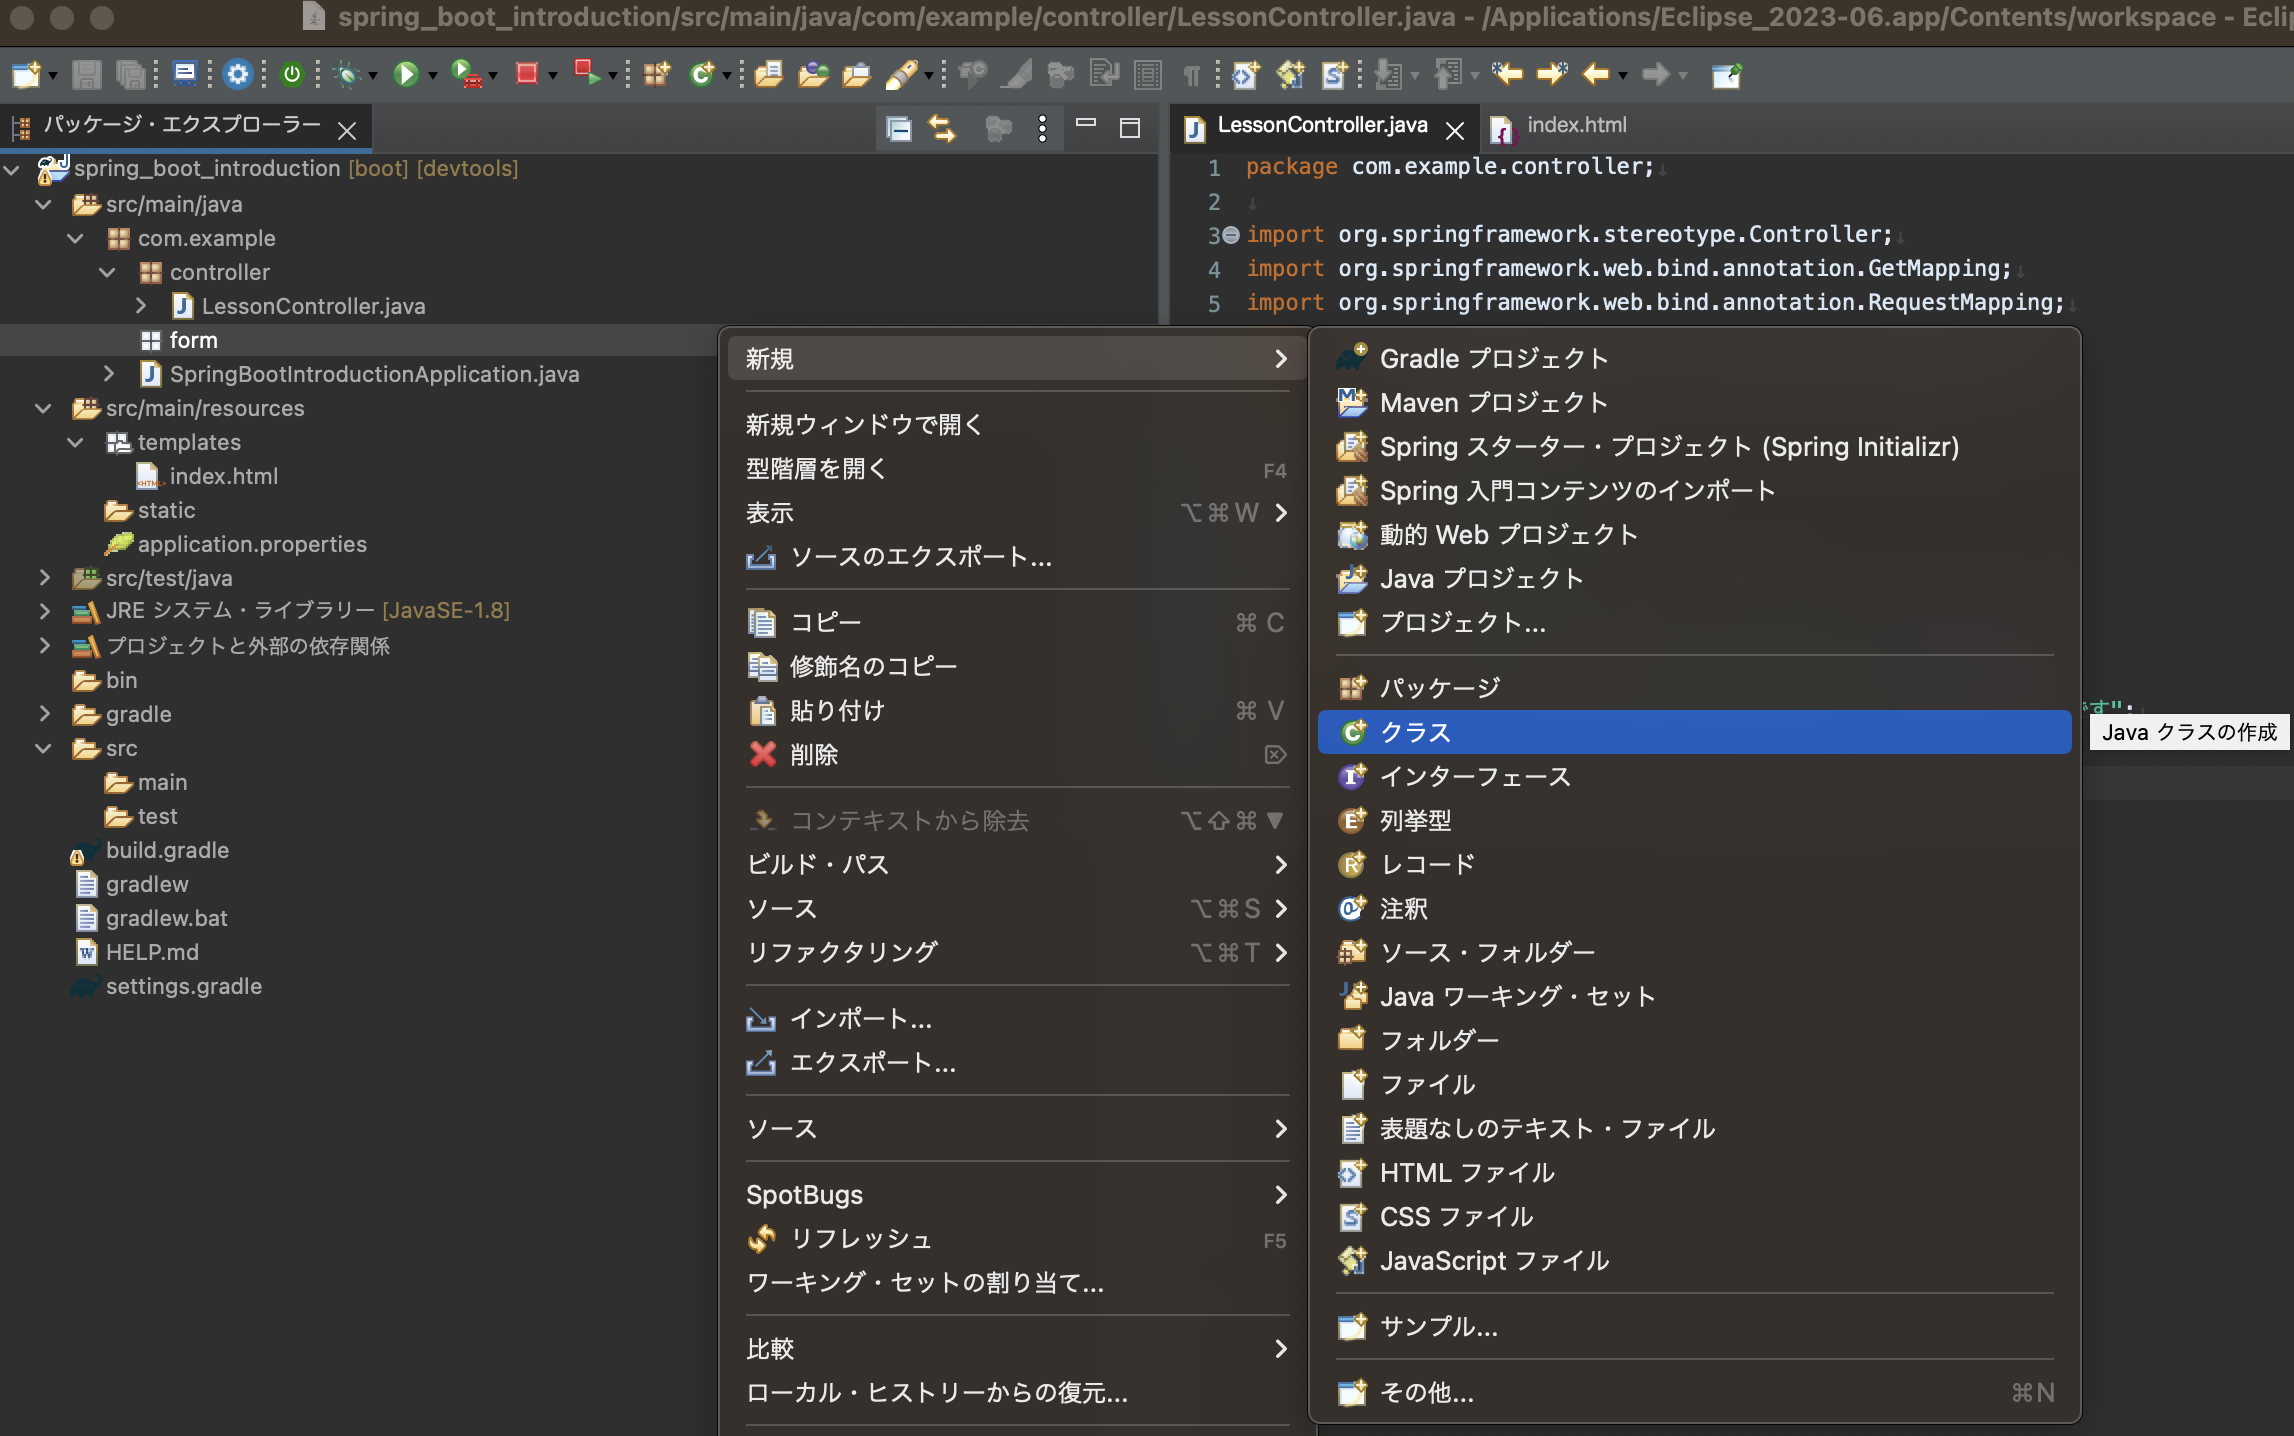This screenshot has width=2294, height=1436.
Task: Save the current file with the disk icon
Action: pyautogui.click(x=88, y=75)
